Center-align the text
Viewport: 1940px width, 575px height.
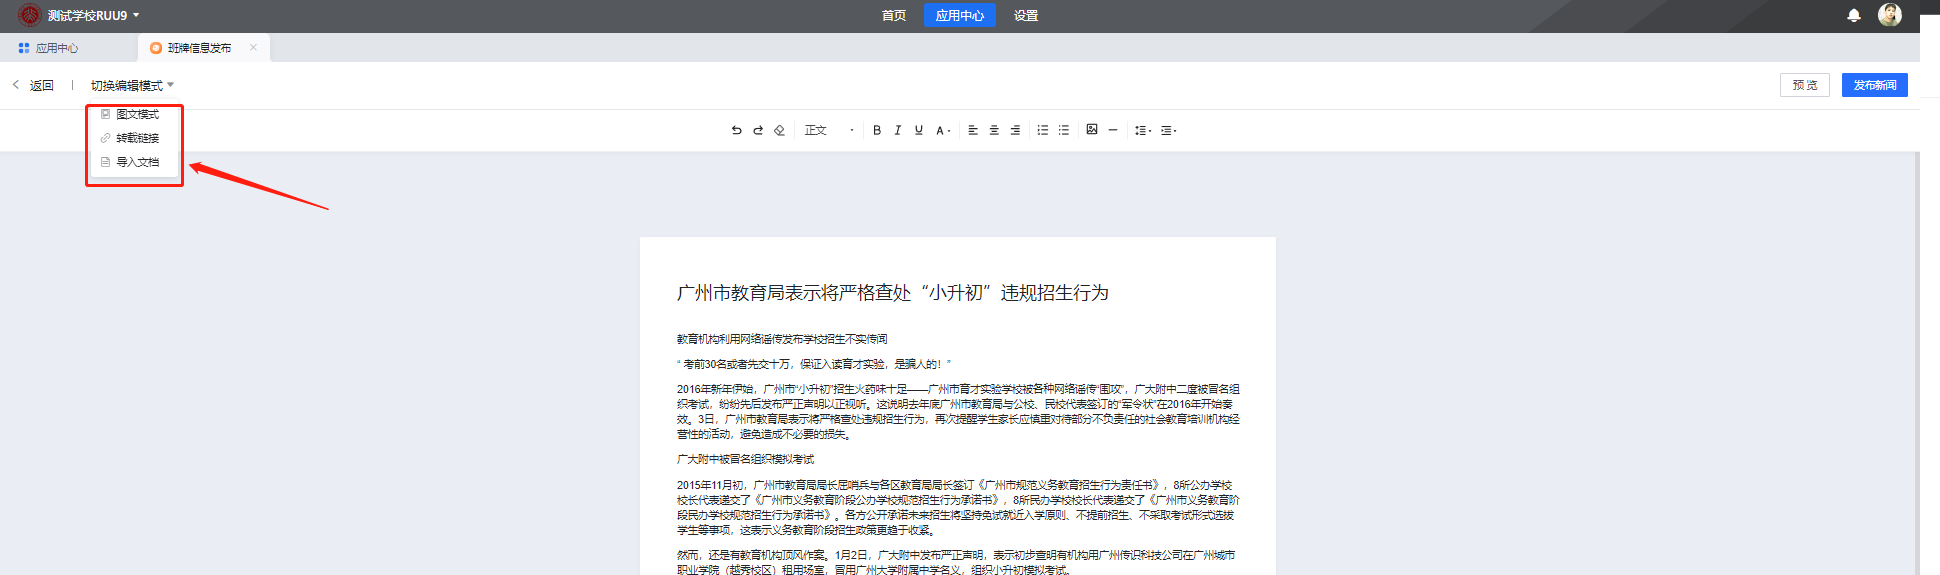pyautogui.click(x=994, y=130)
